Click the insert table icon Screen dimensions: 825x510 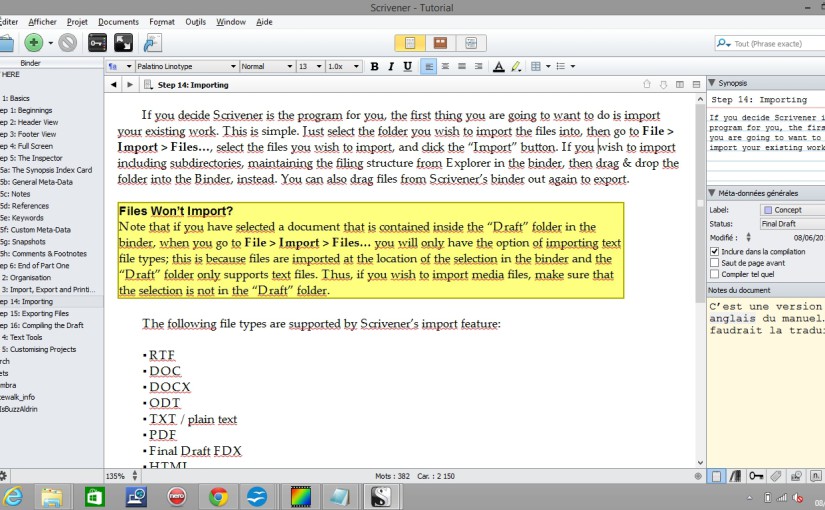tap(536, 66)
